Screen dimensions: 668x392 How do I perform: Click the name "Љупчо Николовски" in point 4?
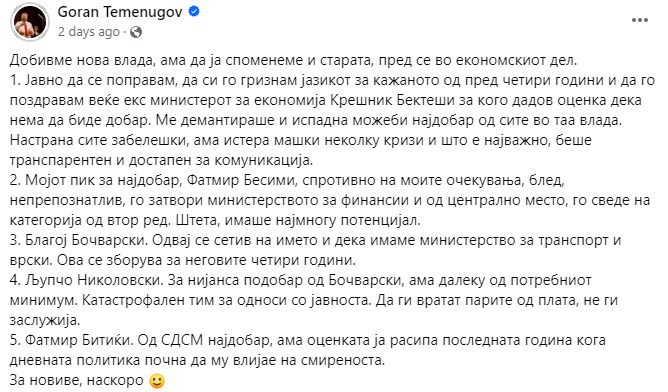[94, 280]
